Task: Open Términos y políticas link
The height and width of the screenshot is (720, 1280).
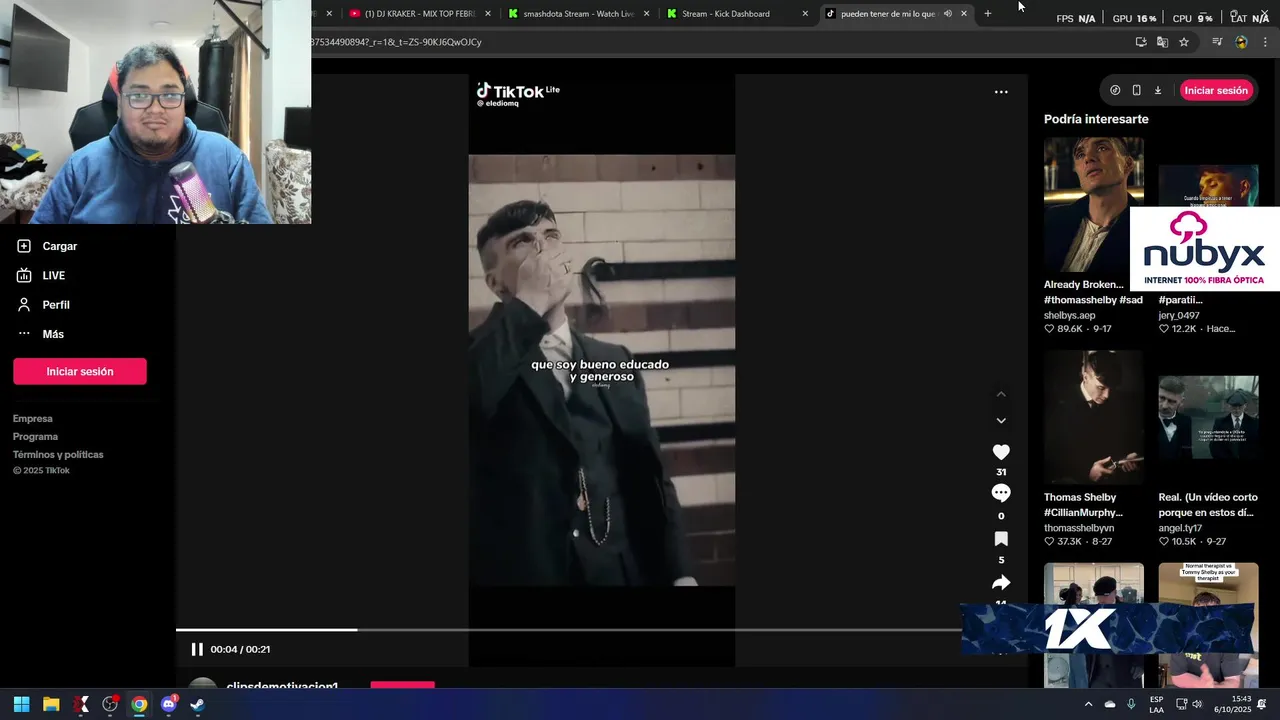Action: [58, 455]
